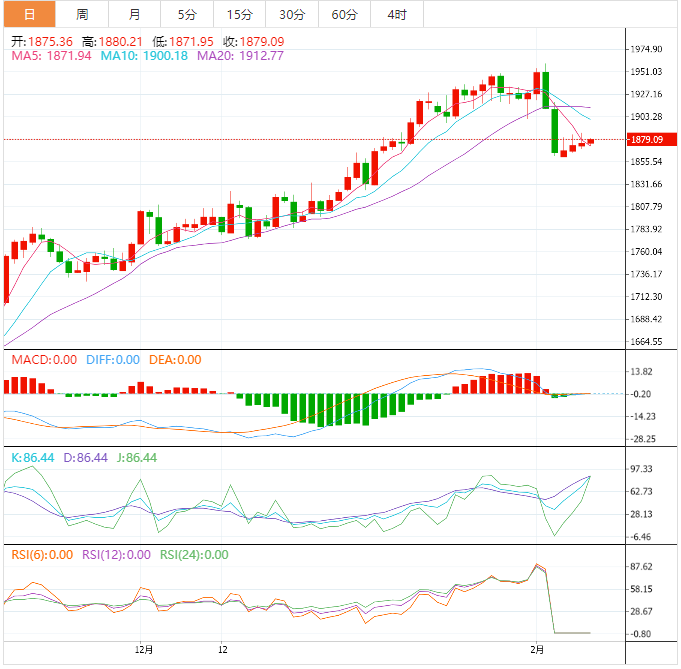
Task: Switch to the 月 monthly tab
Action: point(135,14)
